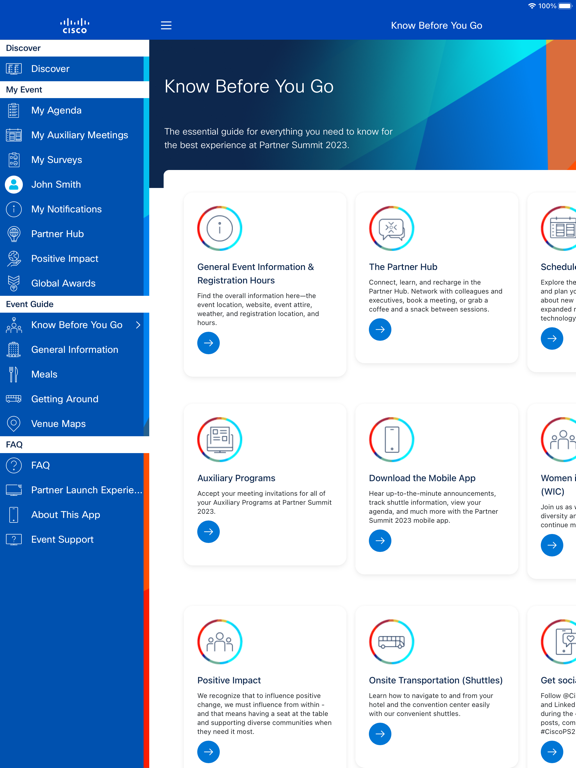Click the My Surveys icon
Image resolution: width=576 pixels, height=768 pixels.
[x=14, y=160]
